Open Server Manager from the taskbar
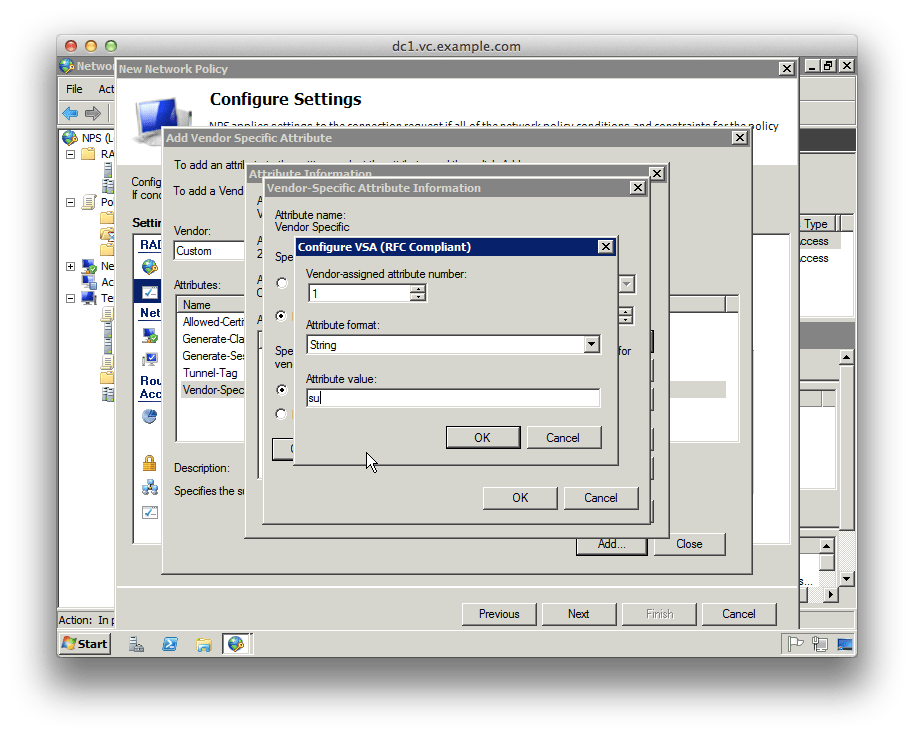Screen dimensions: 914x736 136,644
